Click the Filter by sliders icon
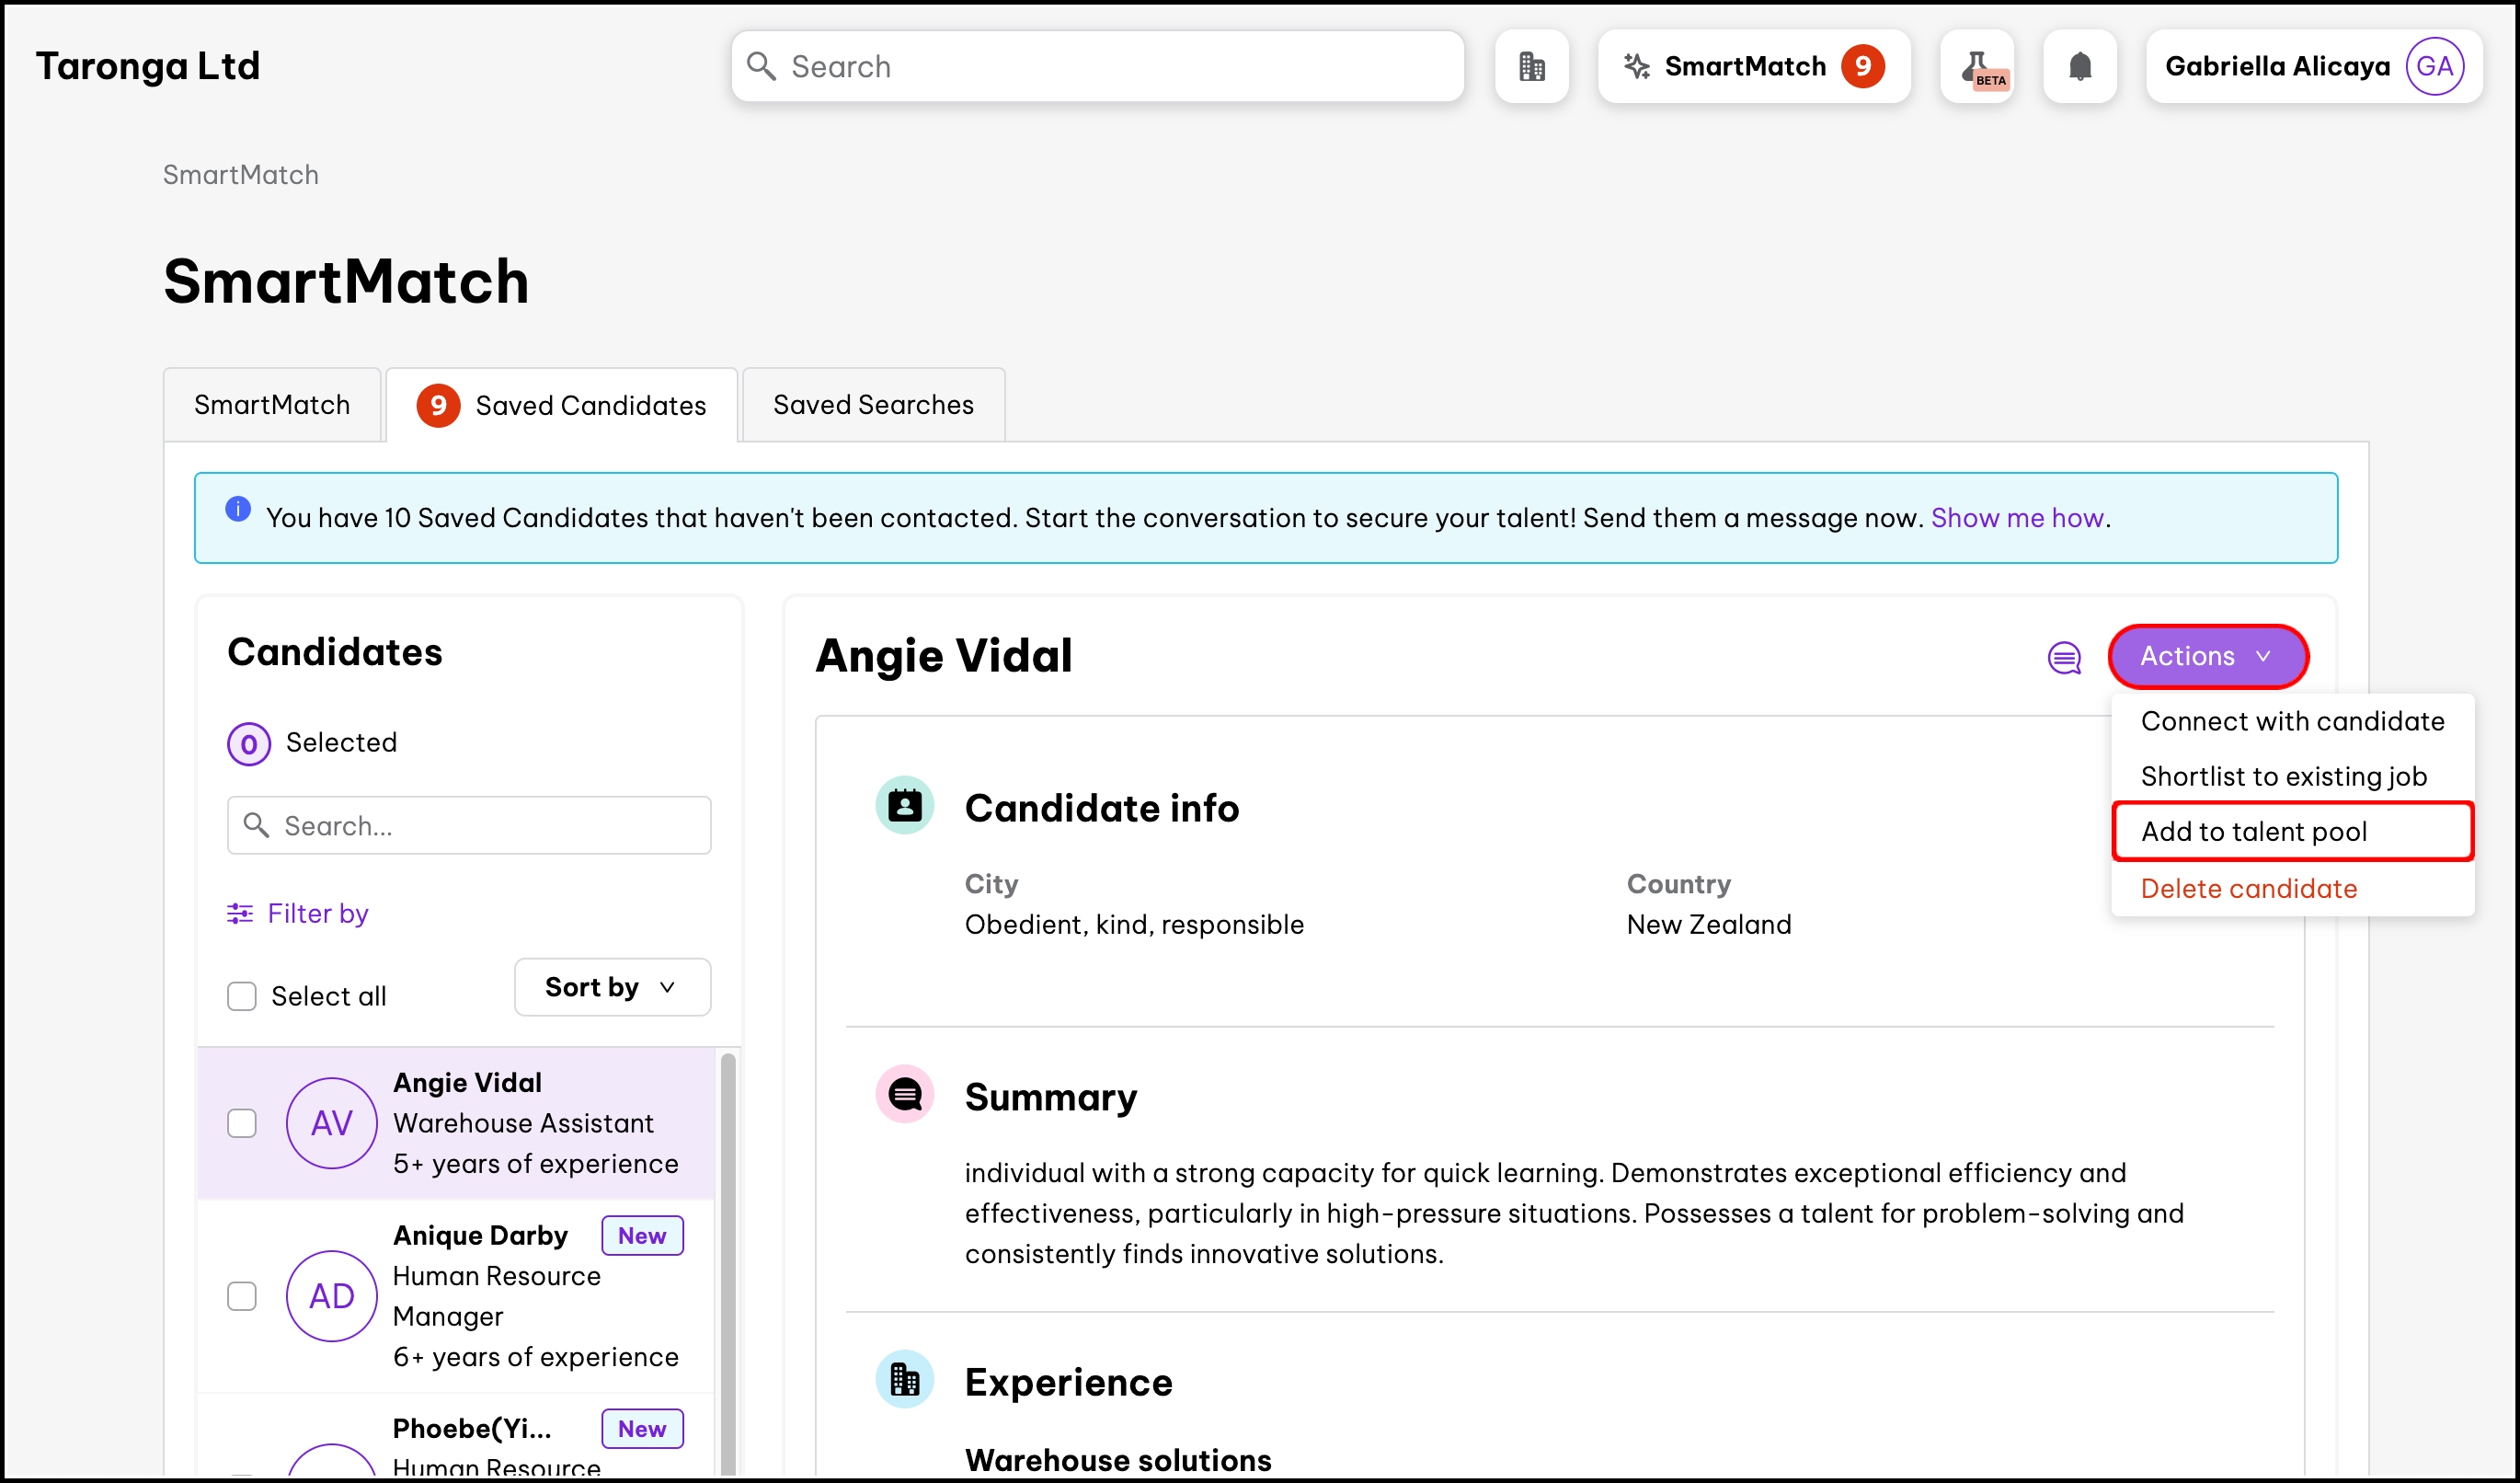The image size is (2520, 1483). [240, 913]
